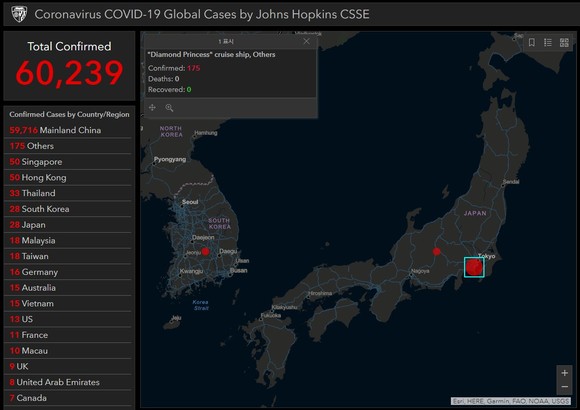This screenshot has height=410, width=580.
Task: Click the Pyongyang label on map
Action: click(x=170, y=159)
